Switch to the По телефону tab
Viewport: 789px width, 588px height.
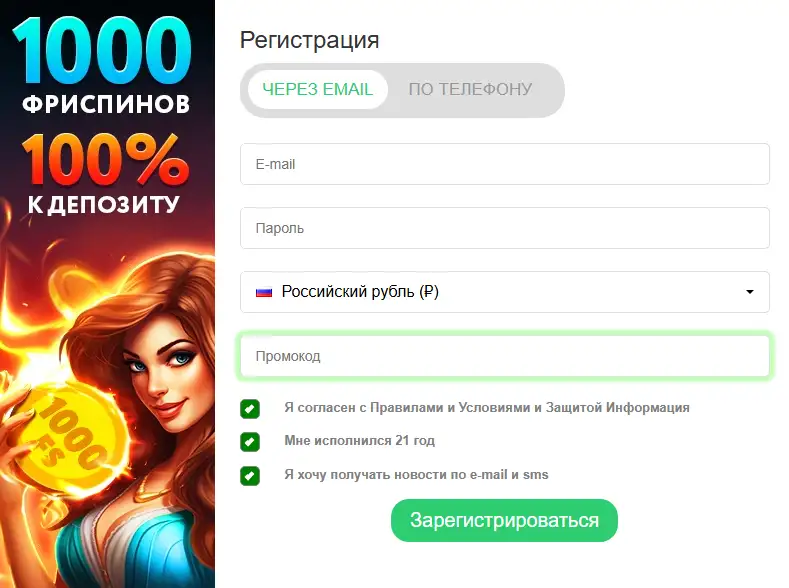point(470,90)
